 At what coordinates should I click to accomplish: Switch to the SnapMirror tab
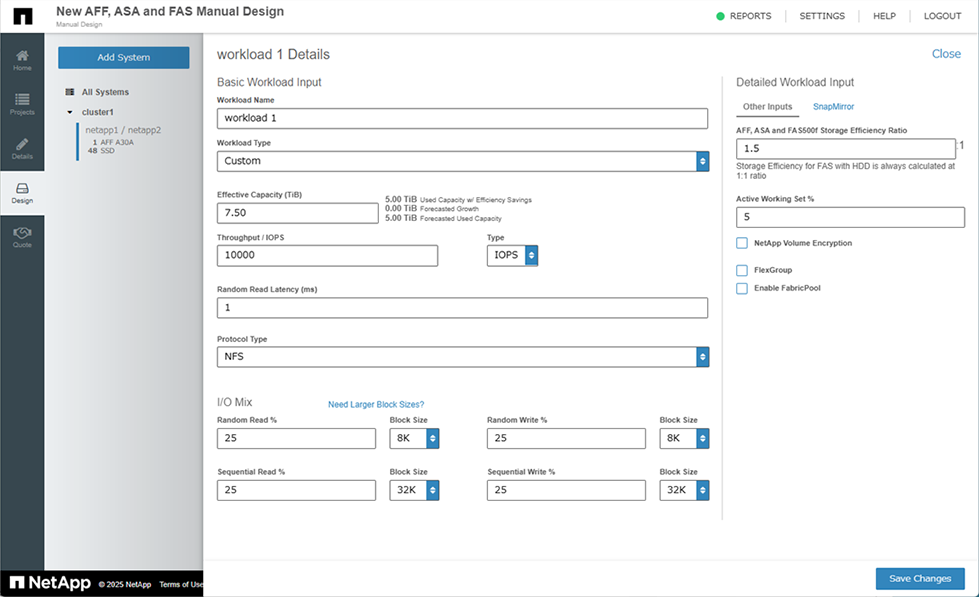[833, 107]
